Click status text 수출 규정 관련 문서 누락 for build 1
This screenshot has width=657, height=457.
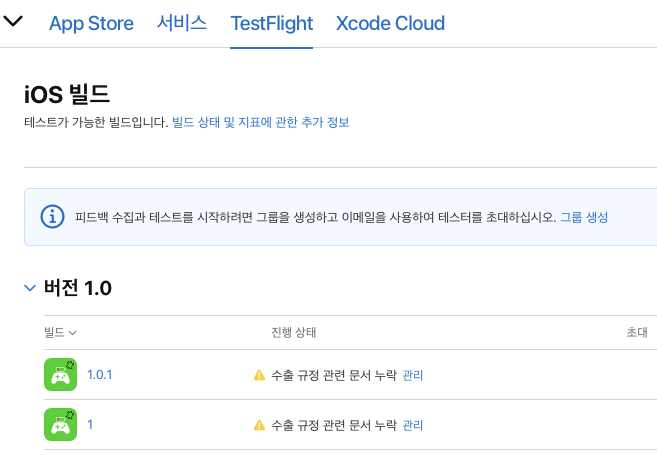click(334, 426)
